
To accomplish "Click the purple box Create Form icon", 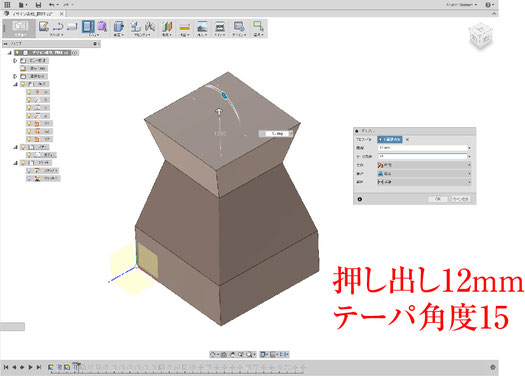I will click(102, 27).
